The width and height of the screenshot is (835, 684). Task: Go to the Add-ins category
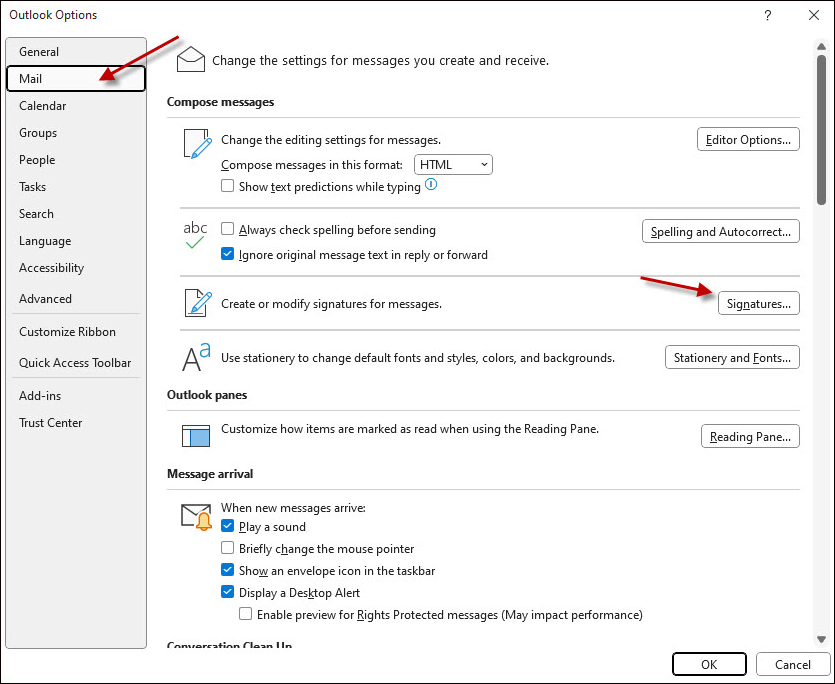click(x=76, y=396)
